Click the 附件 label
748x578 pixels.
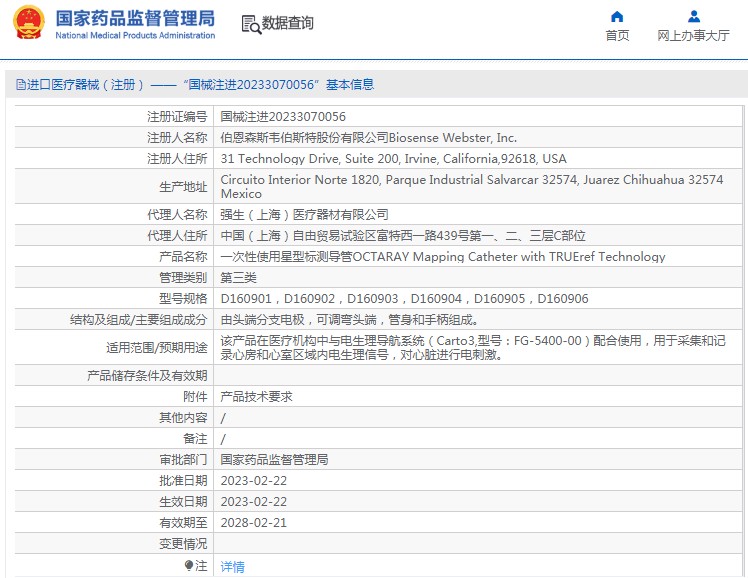click(195, 397)
